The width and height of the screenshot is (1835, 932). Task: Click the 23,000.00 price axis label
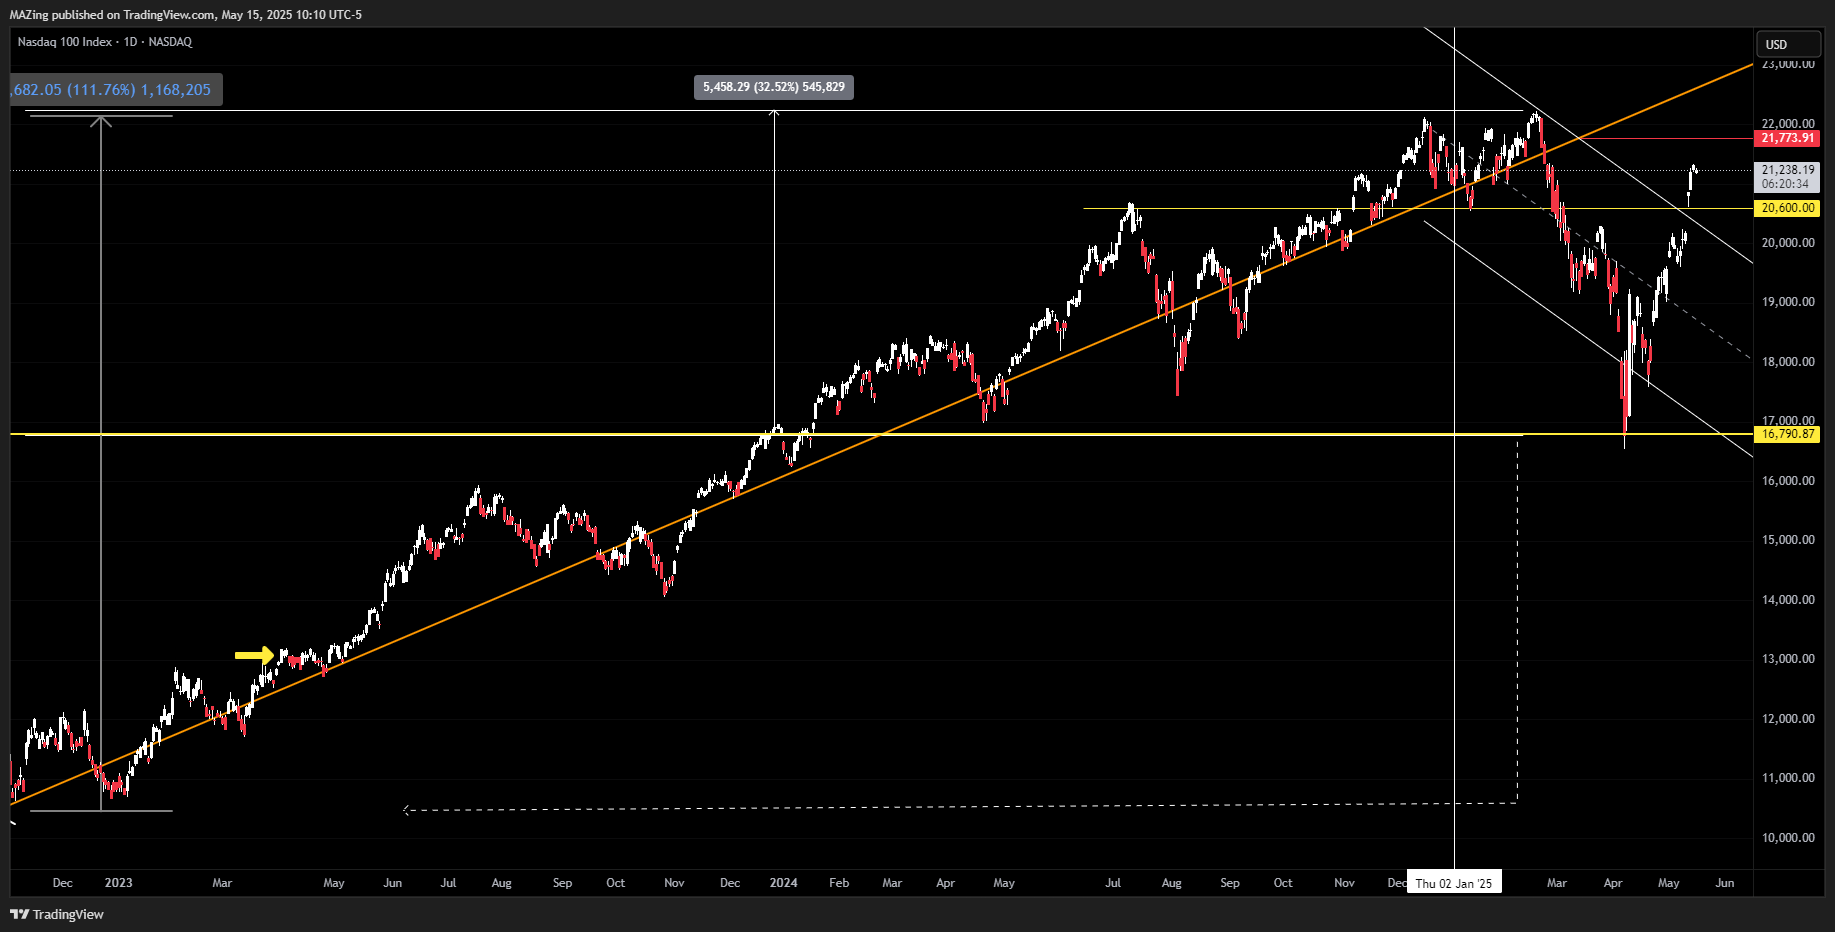tap(1788, 64)
